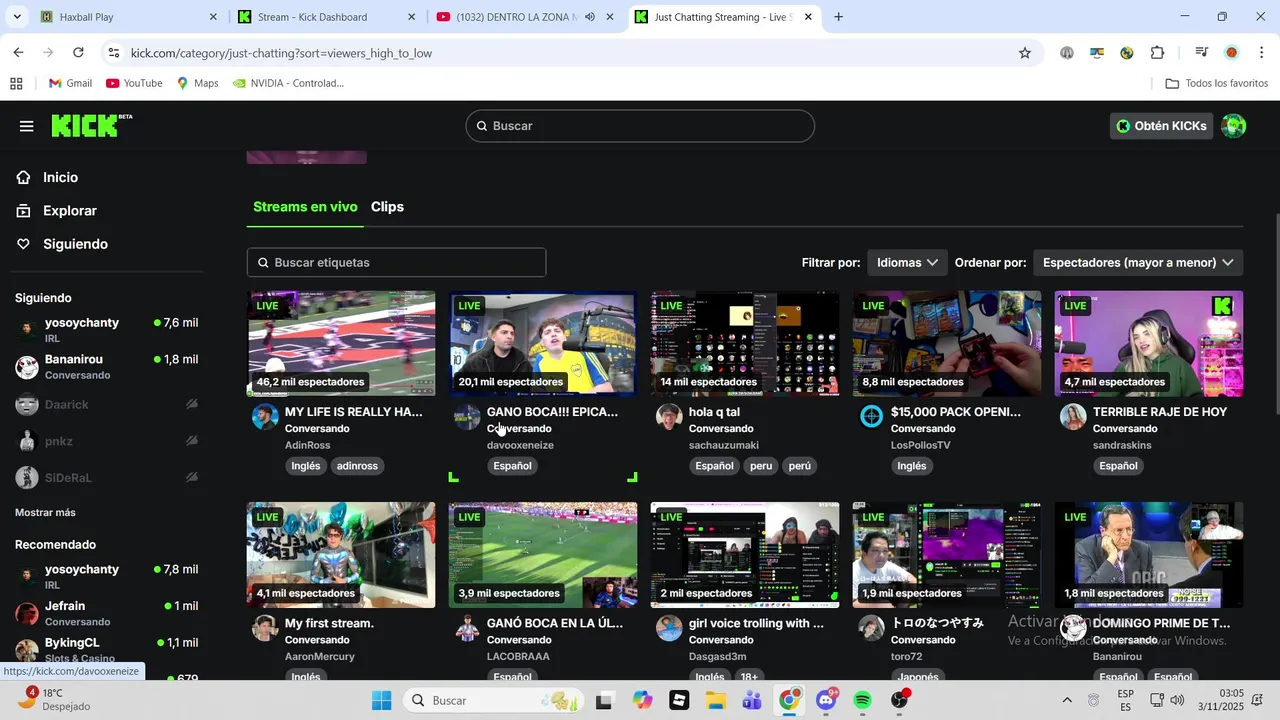
Task: Open the sachauzumaki stream thumbnail
Action: (745, 344)
